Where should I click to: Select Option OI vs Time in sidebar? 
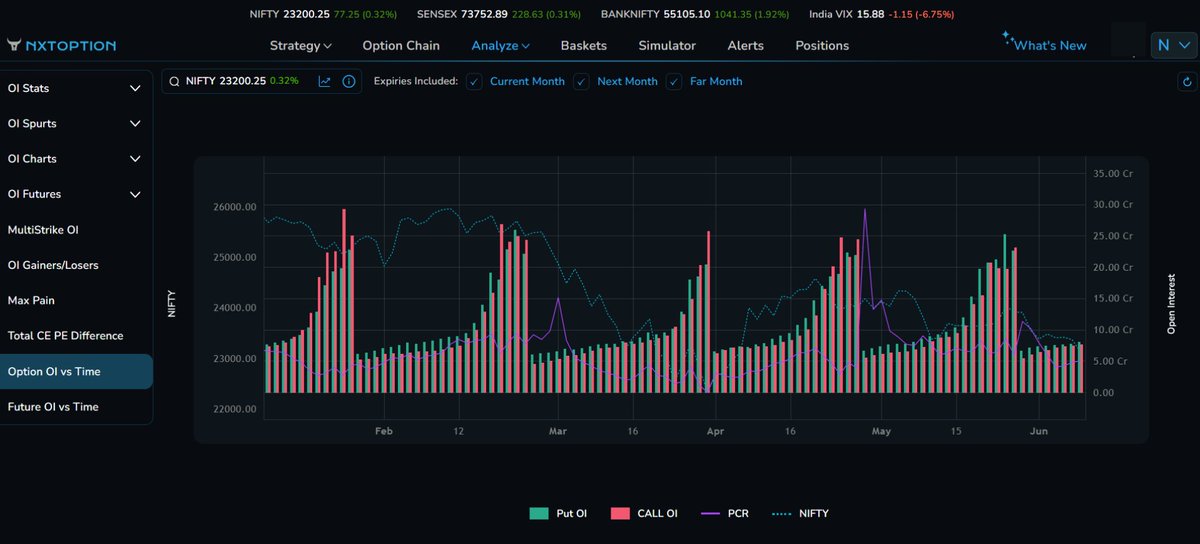[76, 371]
